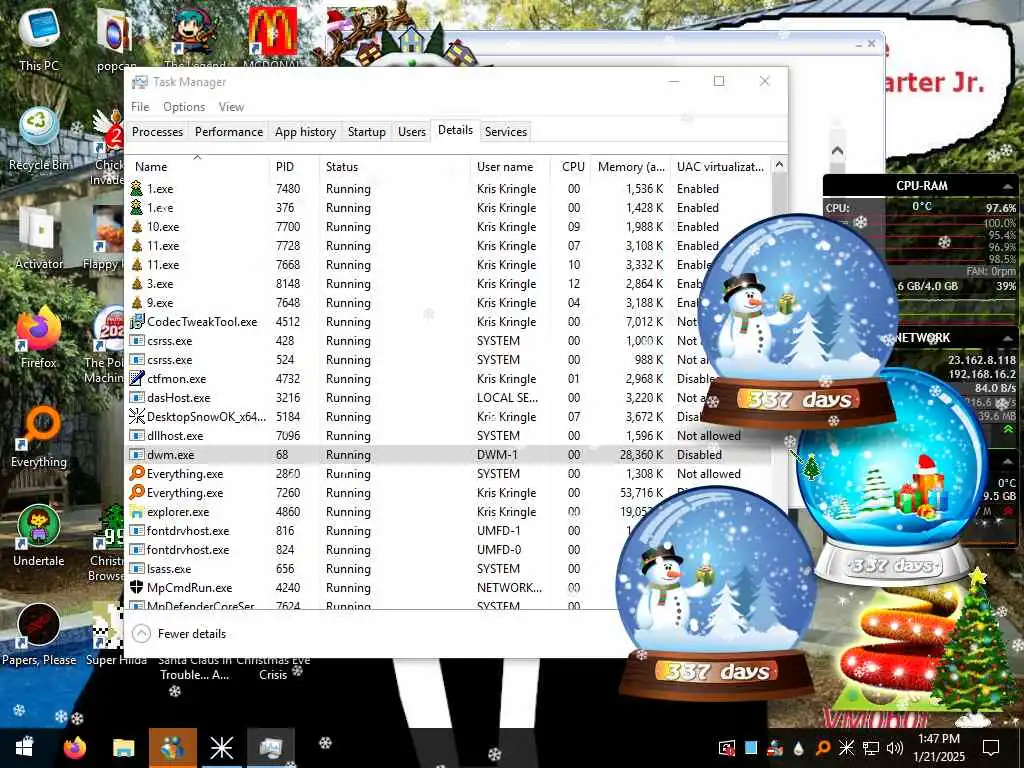
Task: Open the network tray icon
Action: click(x=871, y=748)
